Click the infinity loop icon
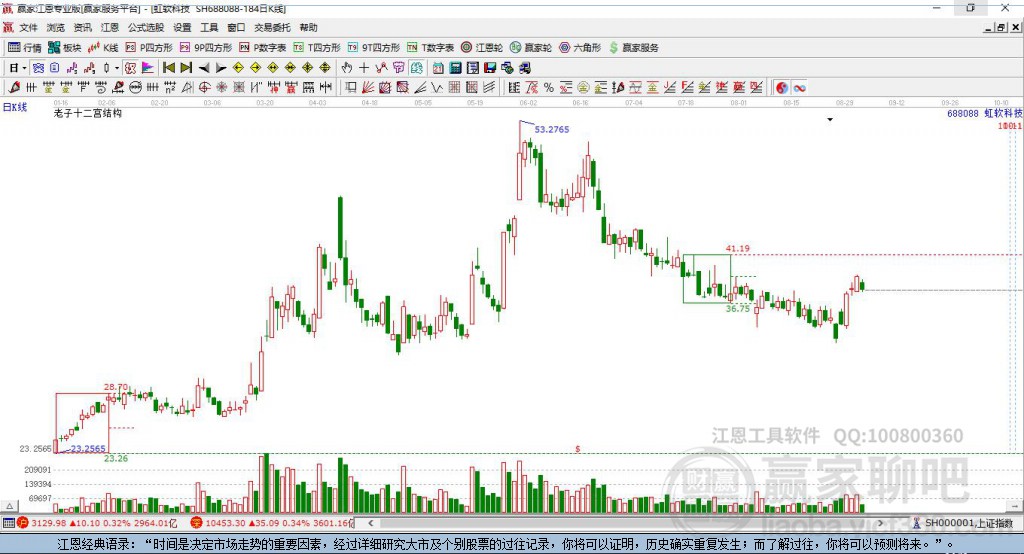Image resolution: width=1024 pixels, height=554 pixels. pos(799,88)
